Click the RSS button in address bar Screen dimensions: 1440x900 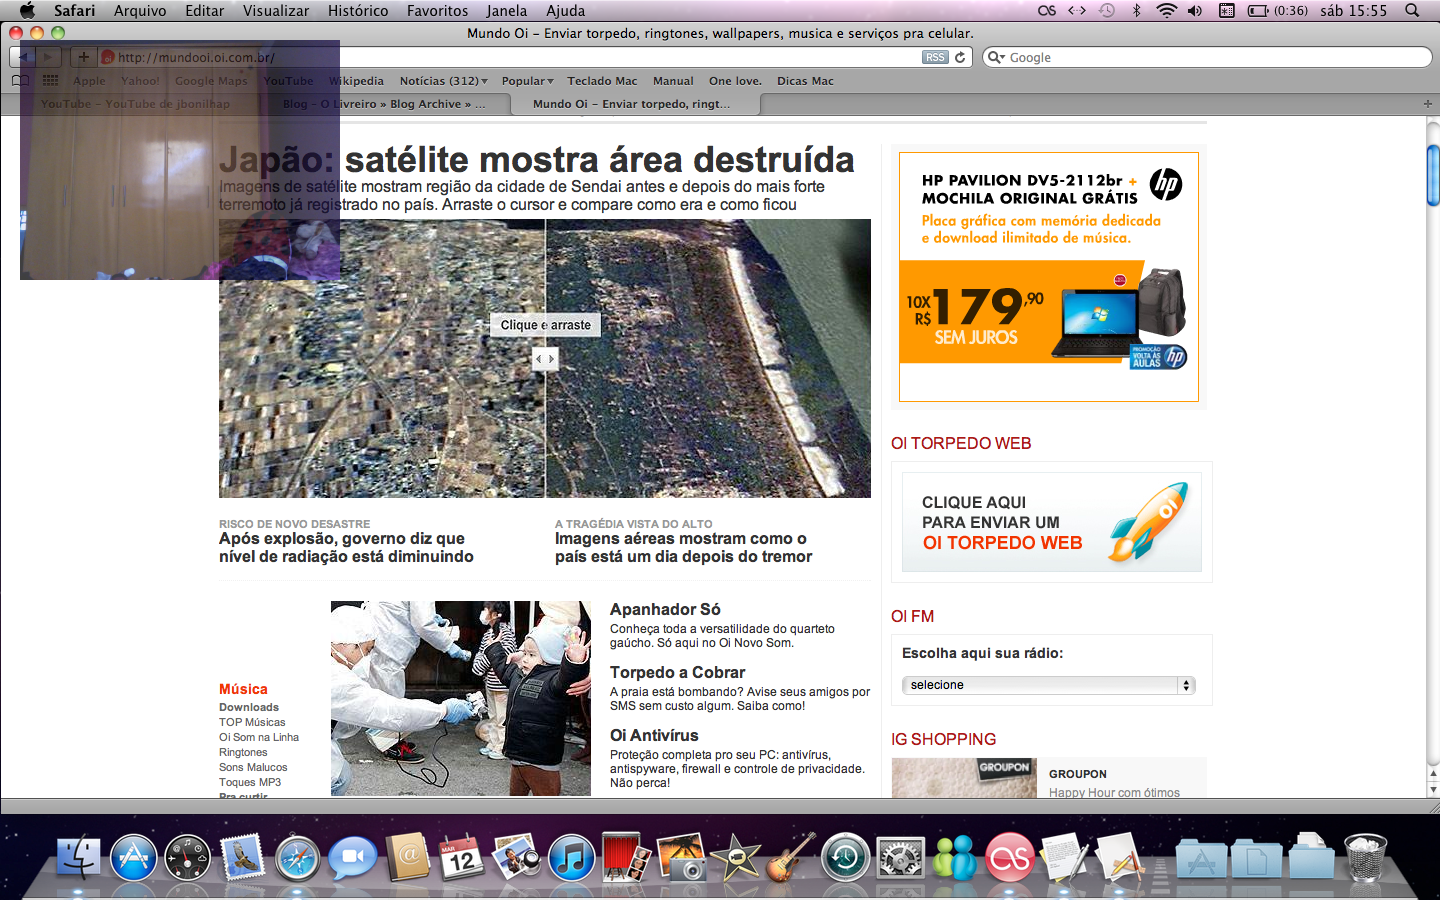[935, 57]
